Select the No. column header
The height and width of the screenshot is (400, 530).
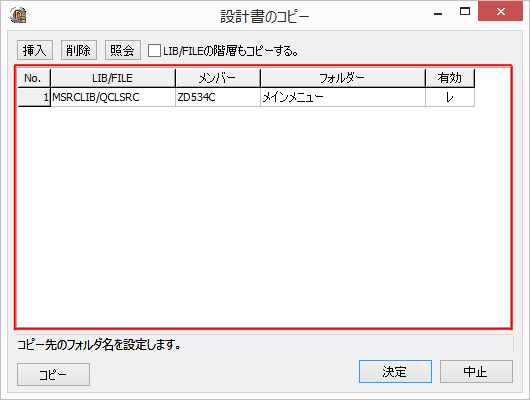pyautogui.click(x=34, y=78)
